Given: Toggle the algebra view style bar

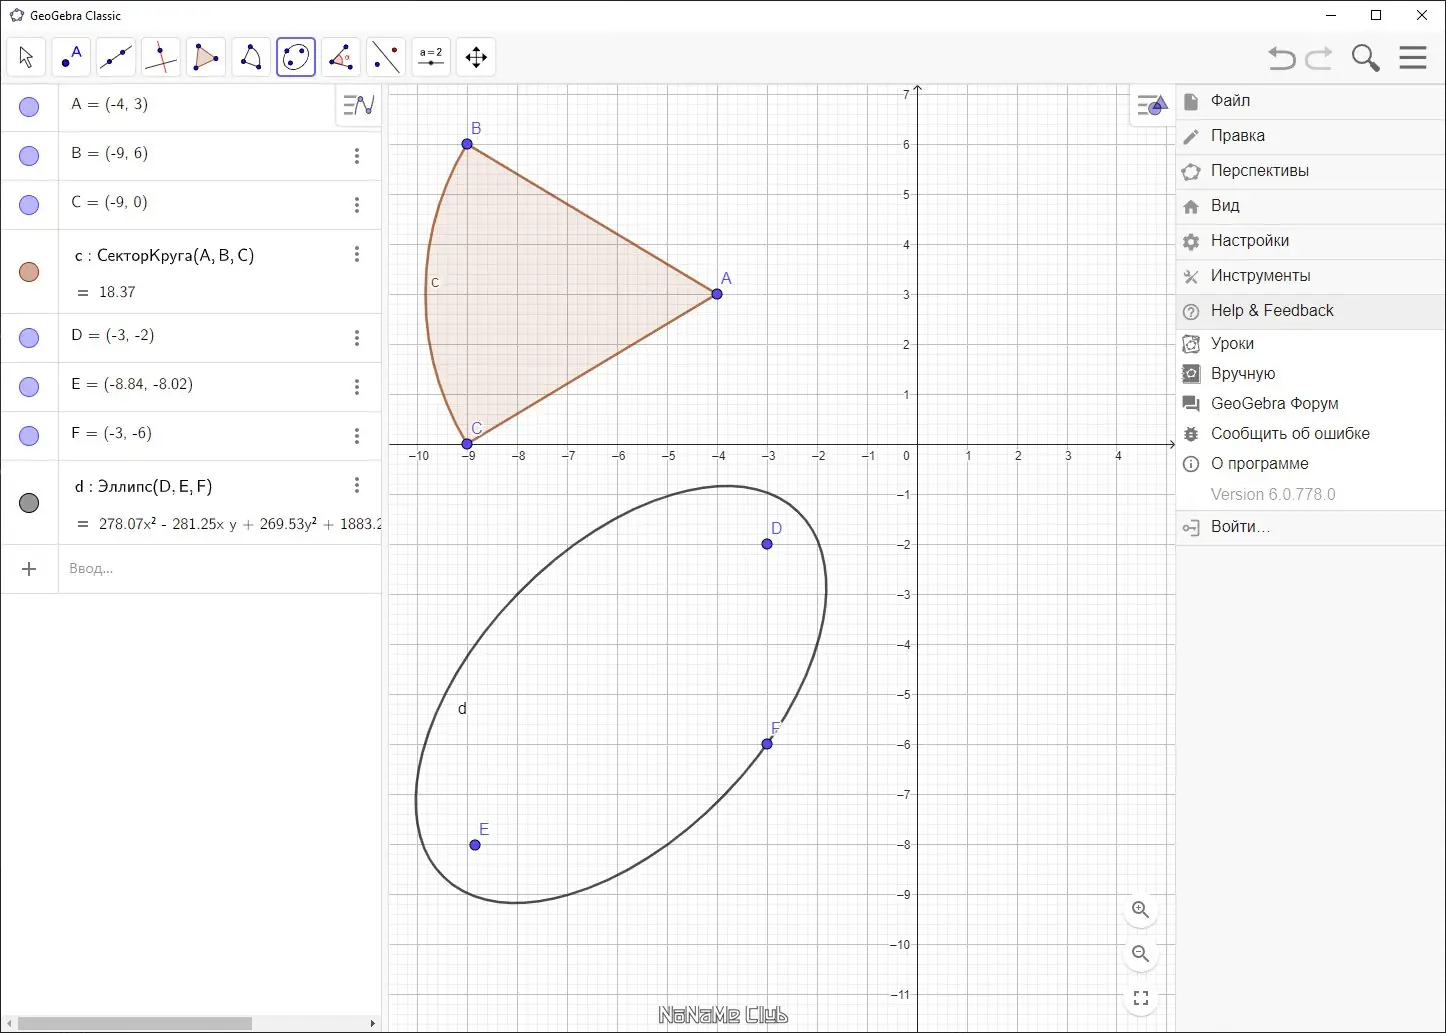Looking at the screenshot, I should [x=358, y=104].
